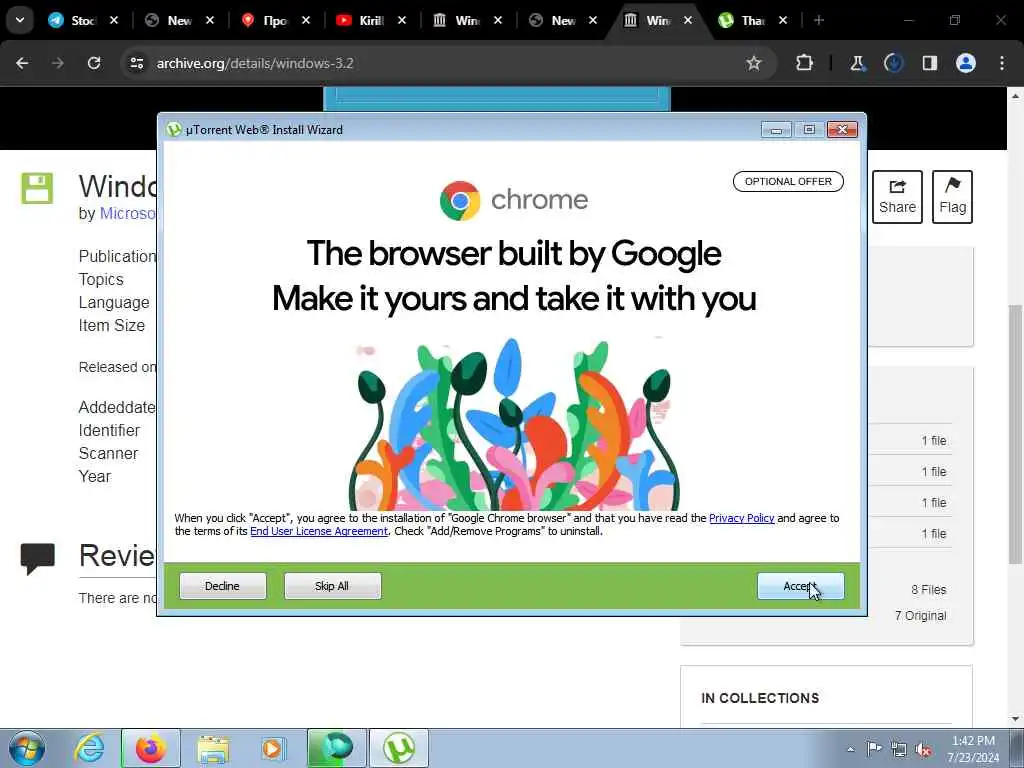The image size is (1024, 768).
Task: Expand the tab search dropdown
Action: click(20, 20)
